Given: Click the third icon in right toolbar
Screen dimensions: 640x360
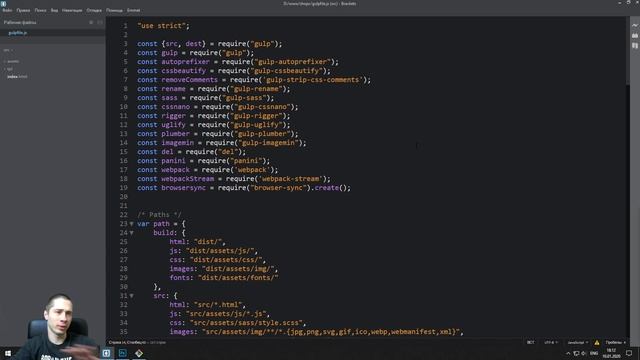Looking at the screenshot, I should (635, 46).
